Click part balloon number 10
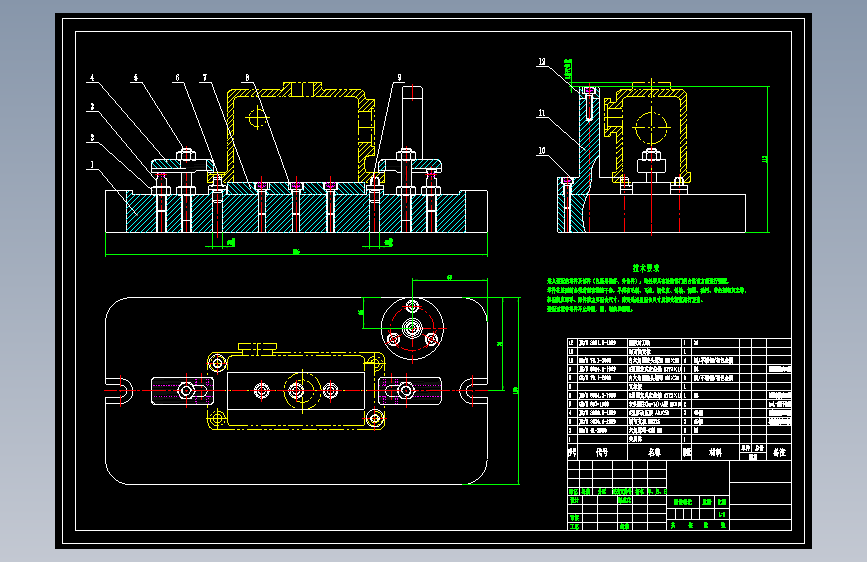 tap(542, 151)
